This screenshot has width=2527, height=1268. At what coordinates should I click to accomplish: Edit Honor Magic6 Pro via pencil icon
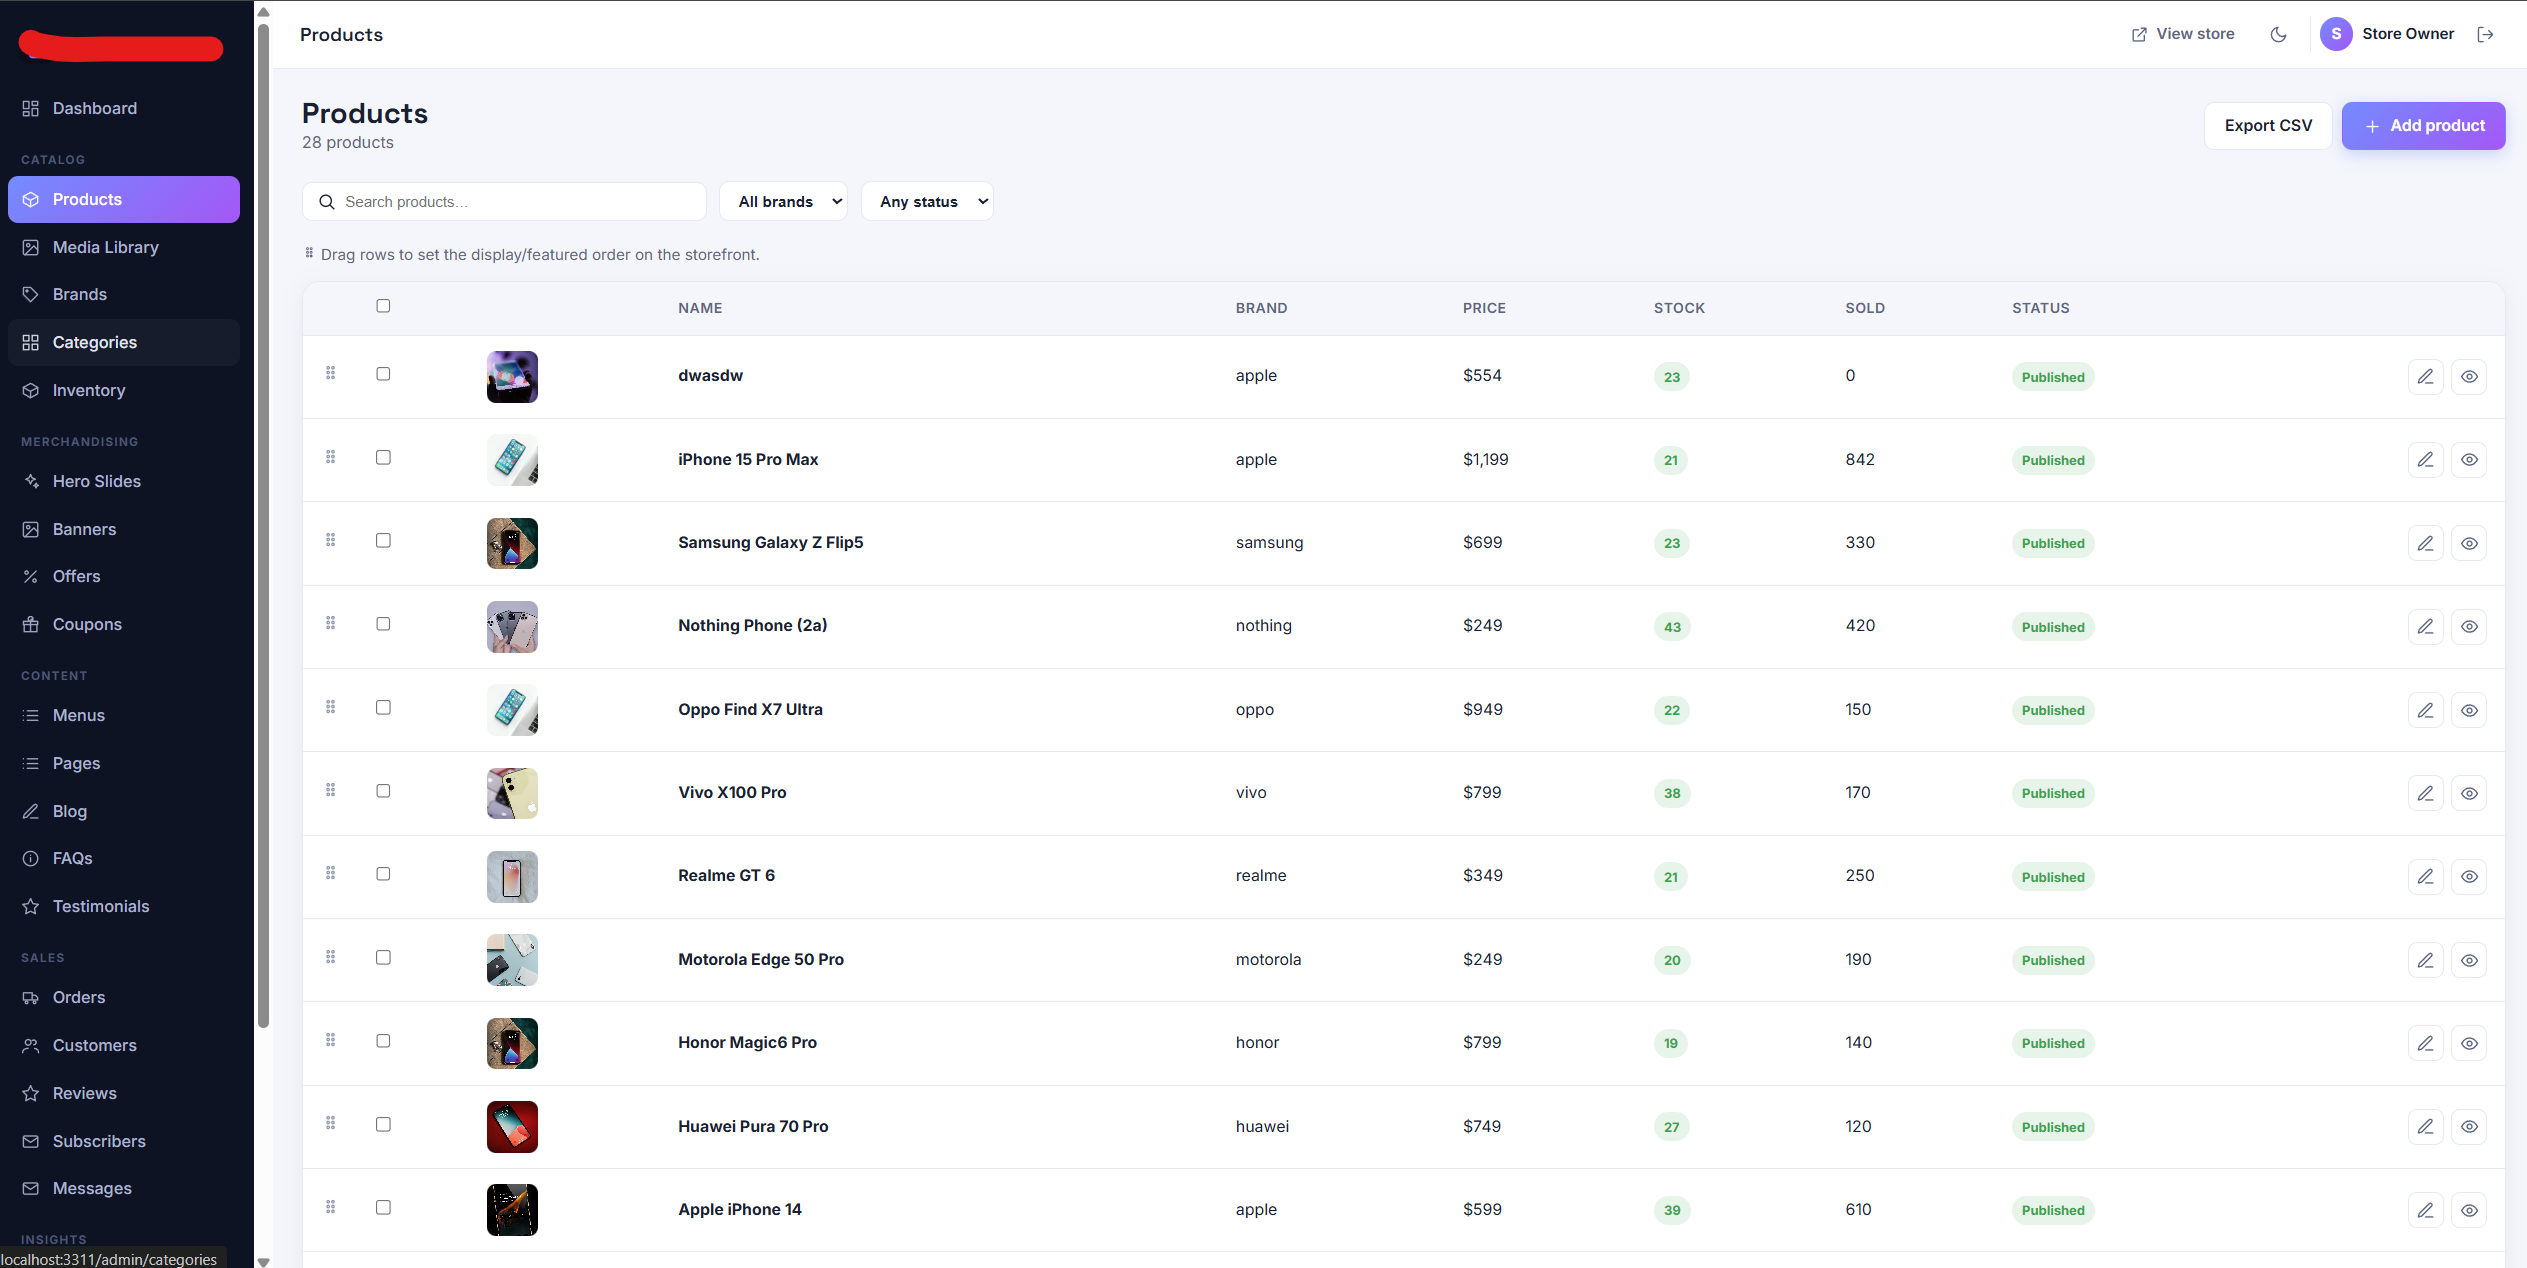[x=2425, y=1043]
